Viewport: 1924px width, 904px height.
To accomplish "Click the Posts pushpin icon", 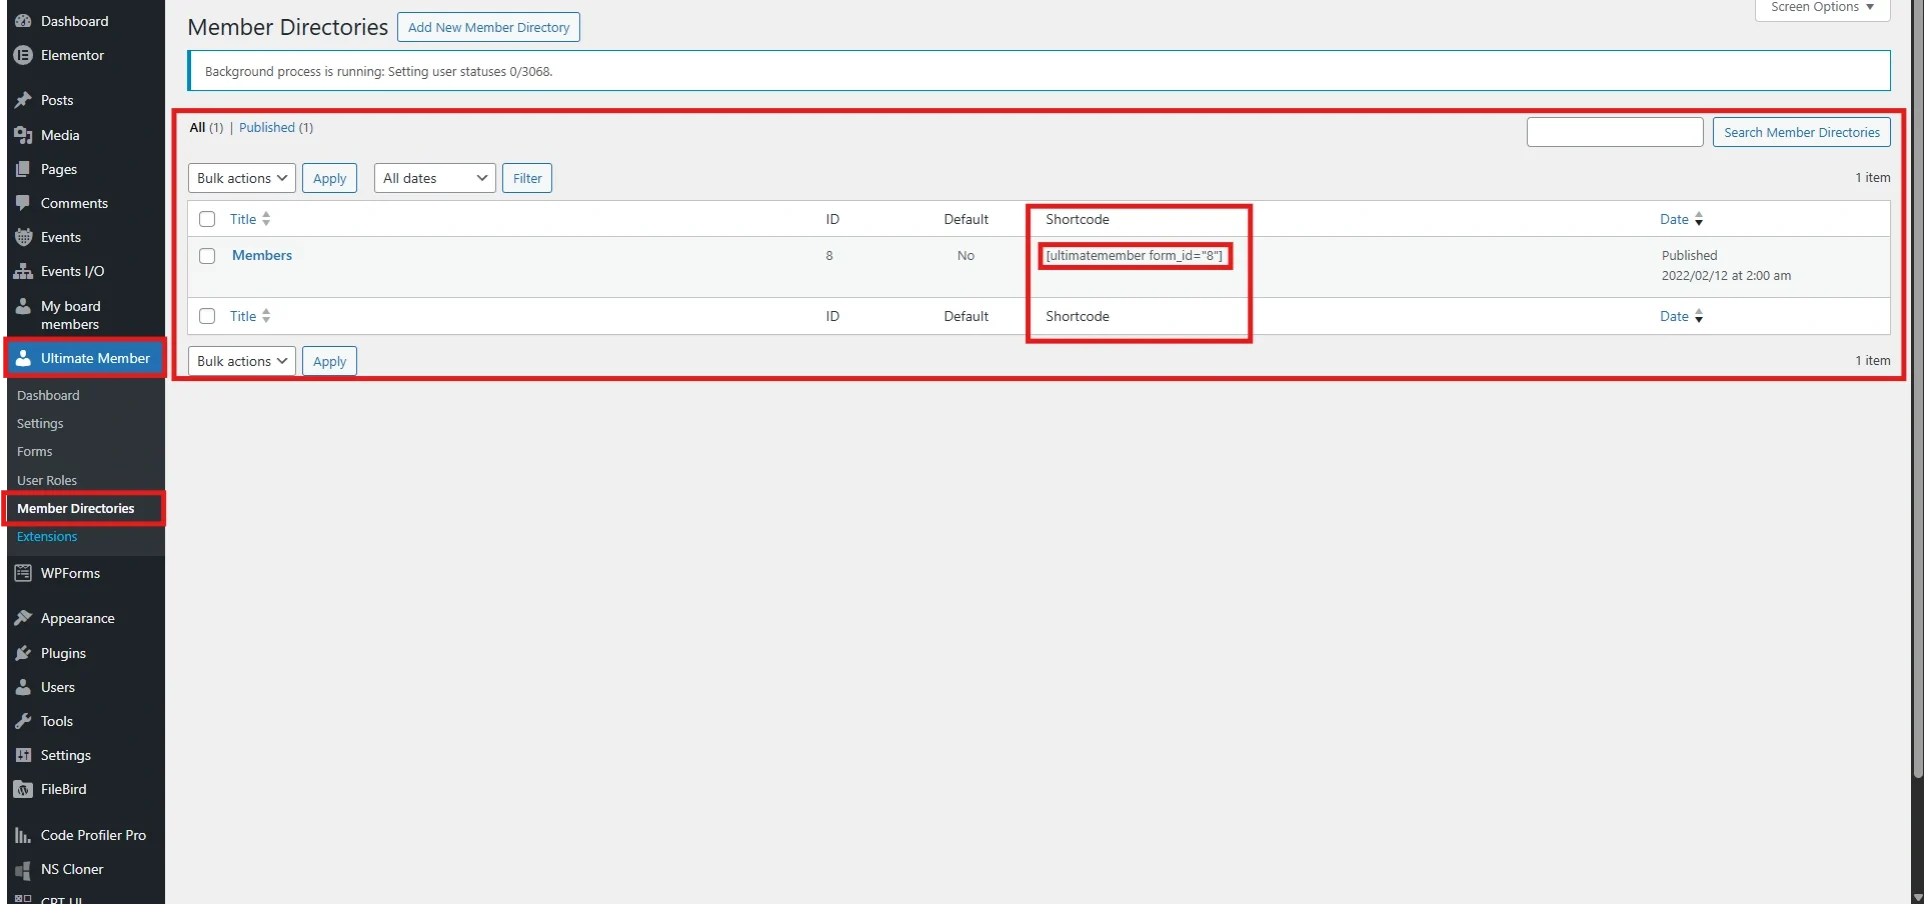I will click(x=23, y=100).
